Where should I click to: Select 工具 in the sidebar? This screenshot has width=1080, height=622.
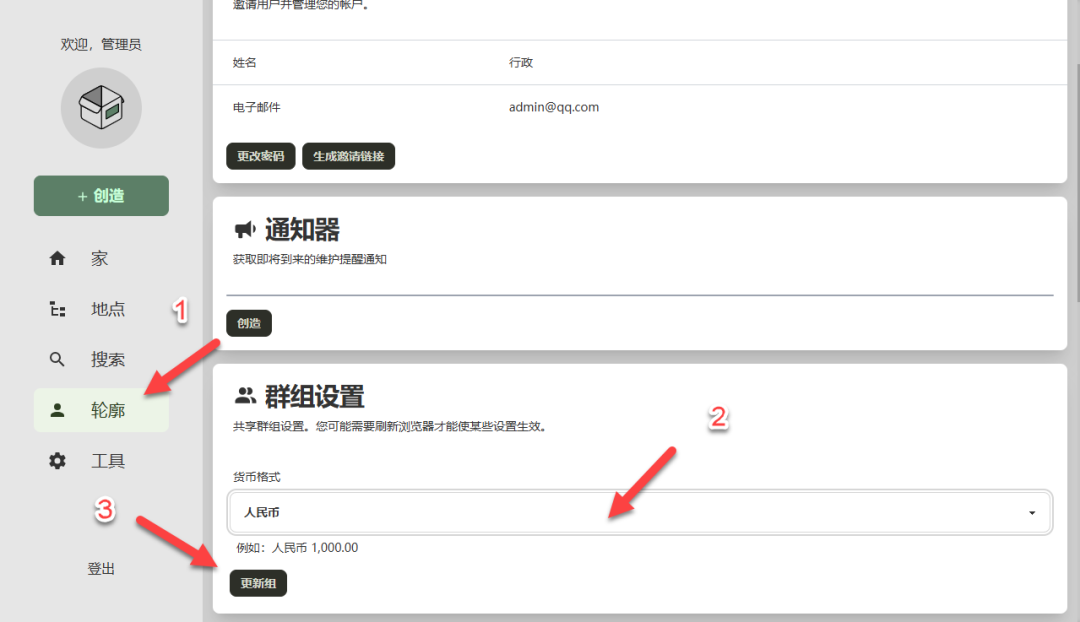coord(106,460)
